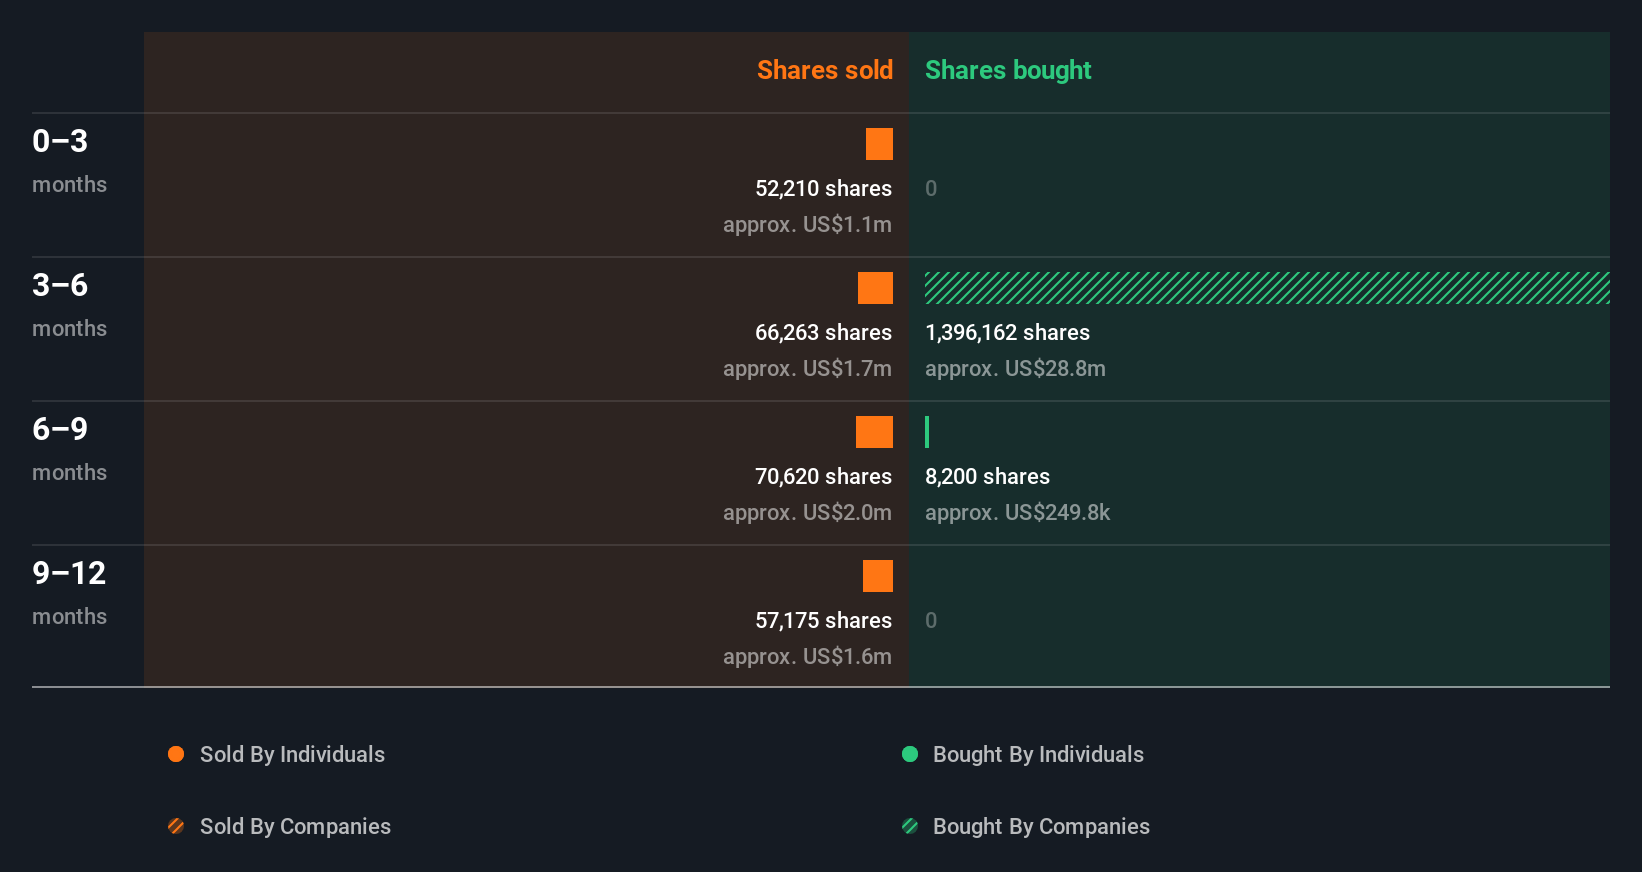Screen dimensions: 1642x872
Task: Select the orange sold bar for 0–3 months
Action: pos(879,144)
